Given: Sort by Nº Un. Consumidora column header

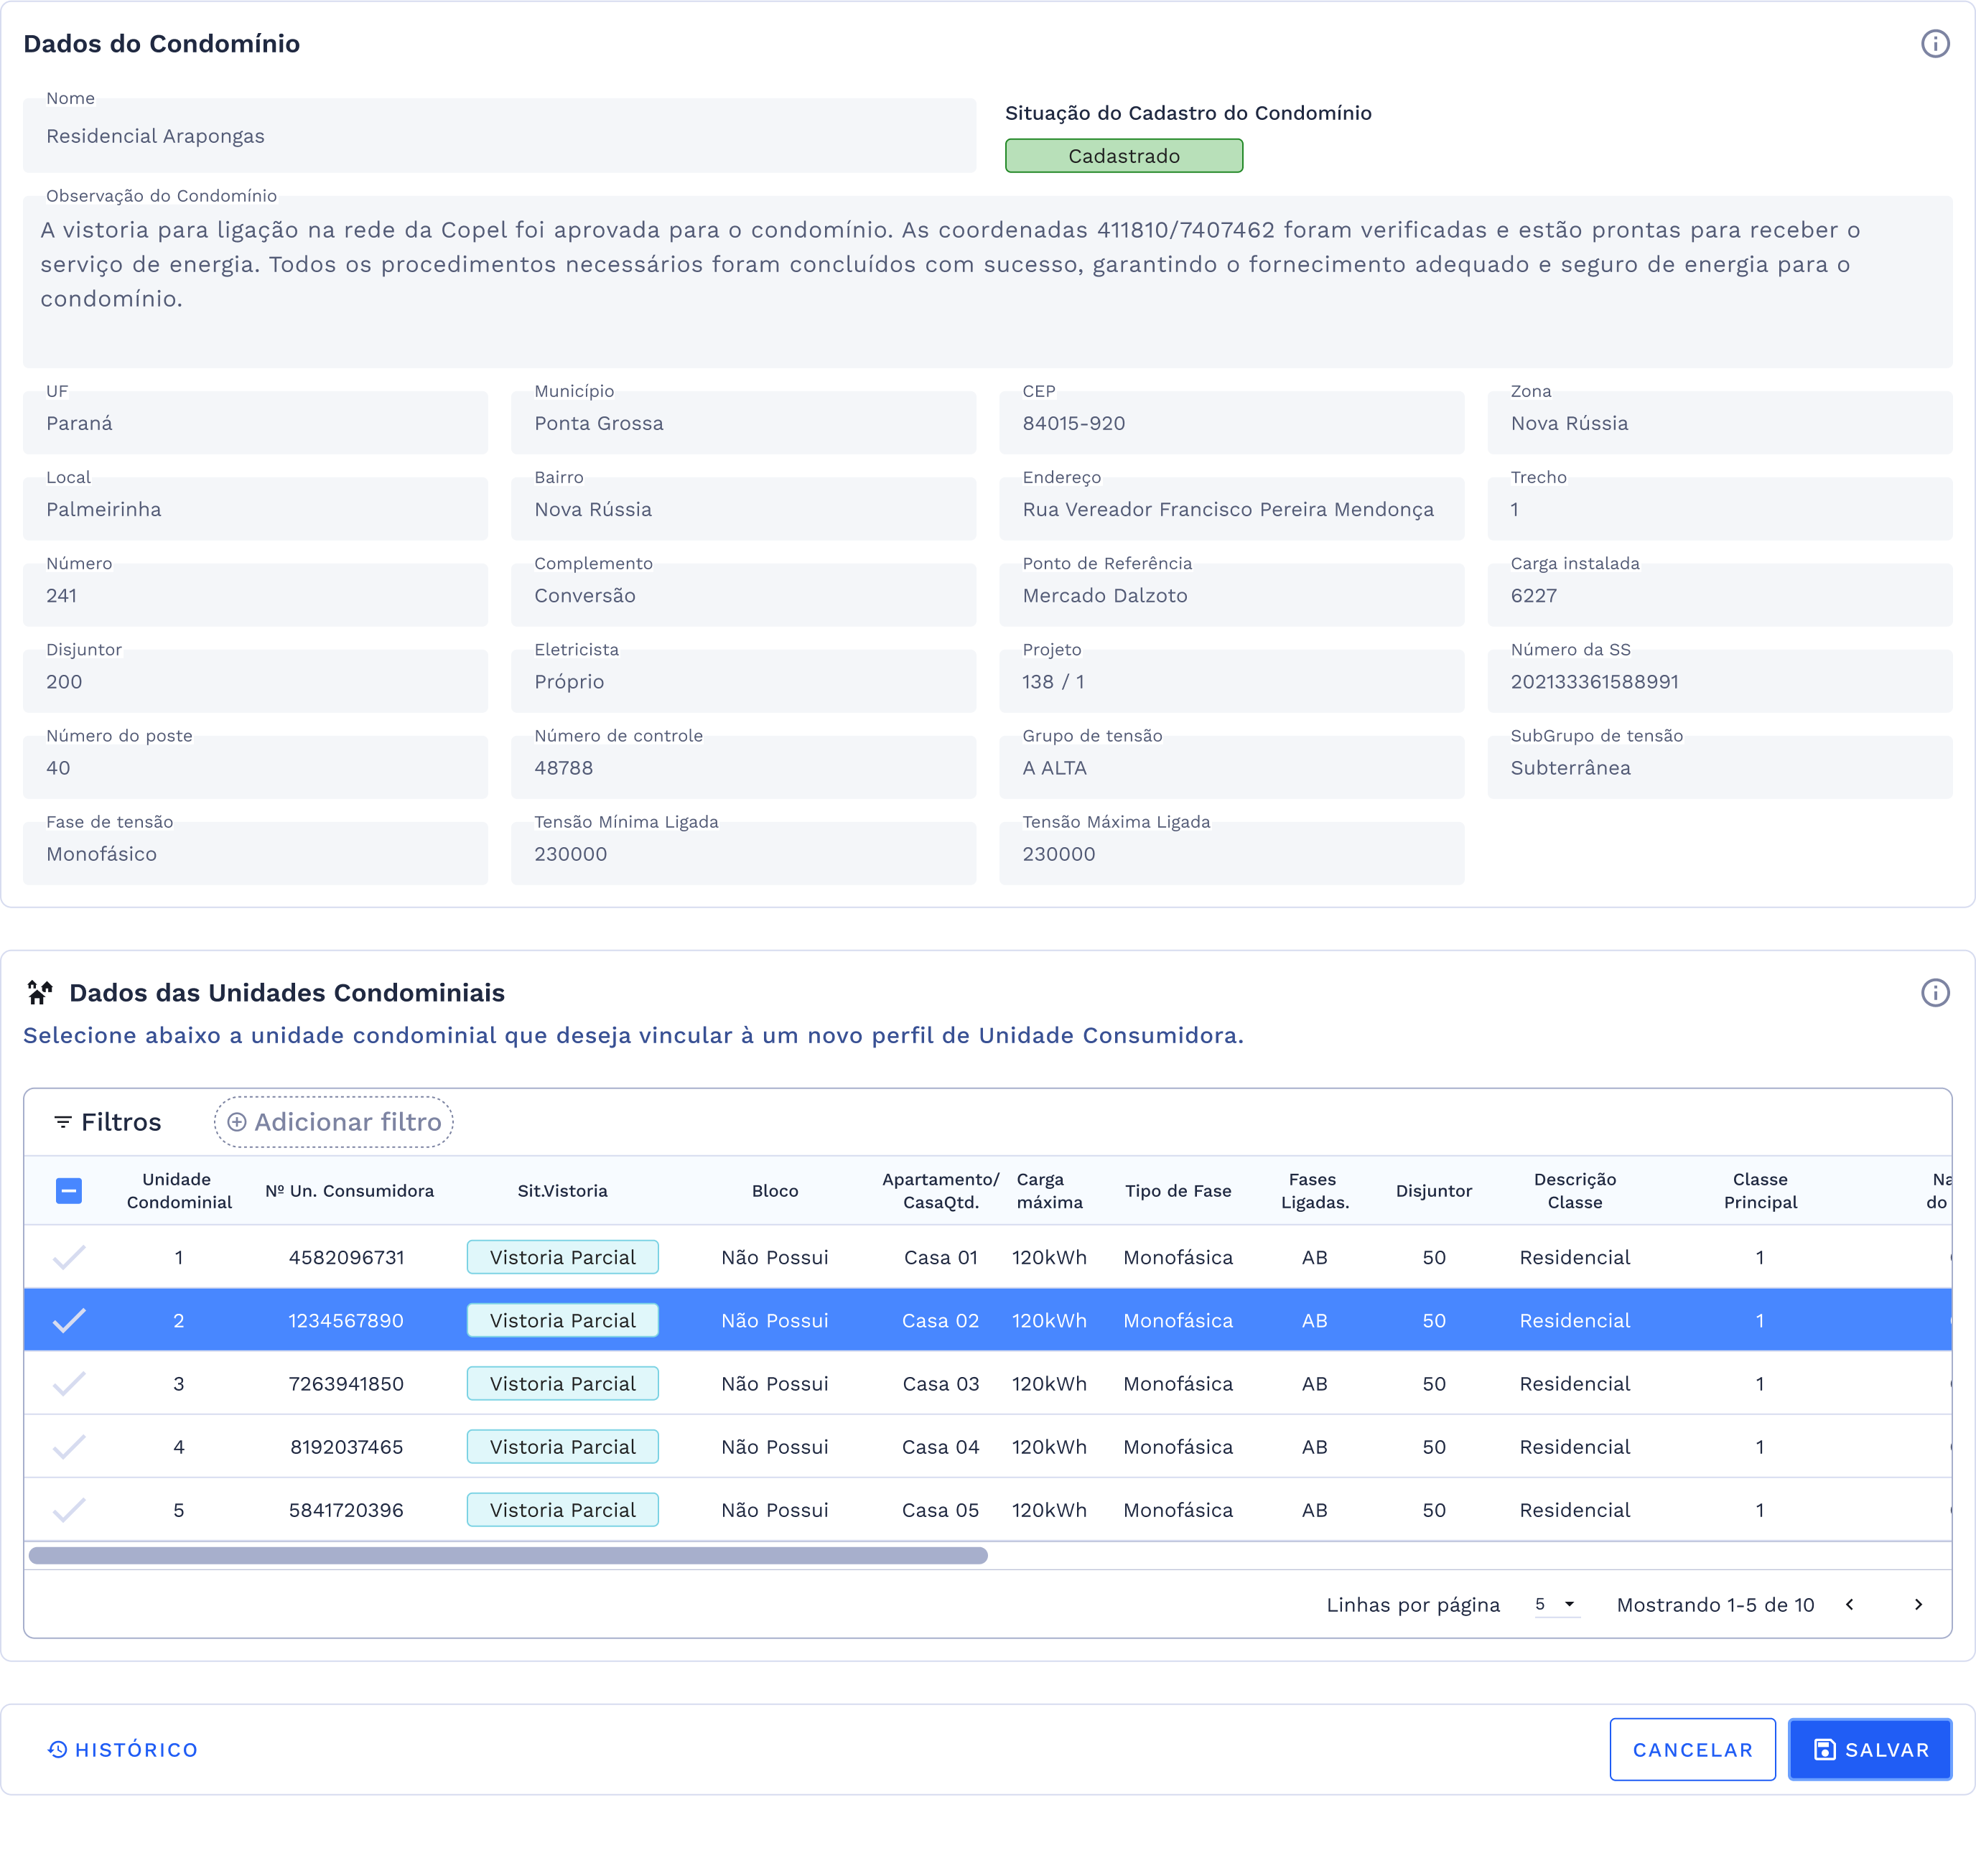Looking at the screenshot, I should click(x=349, y=1191).
